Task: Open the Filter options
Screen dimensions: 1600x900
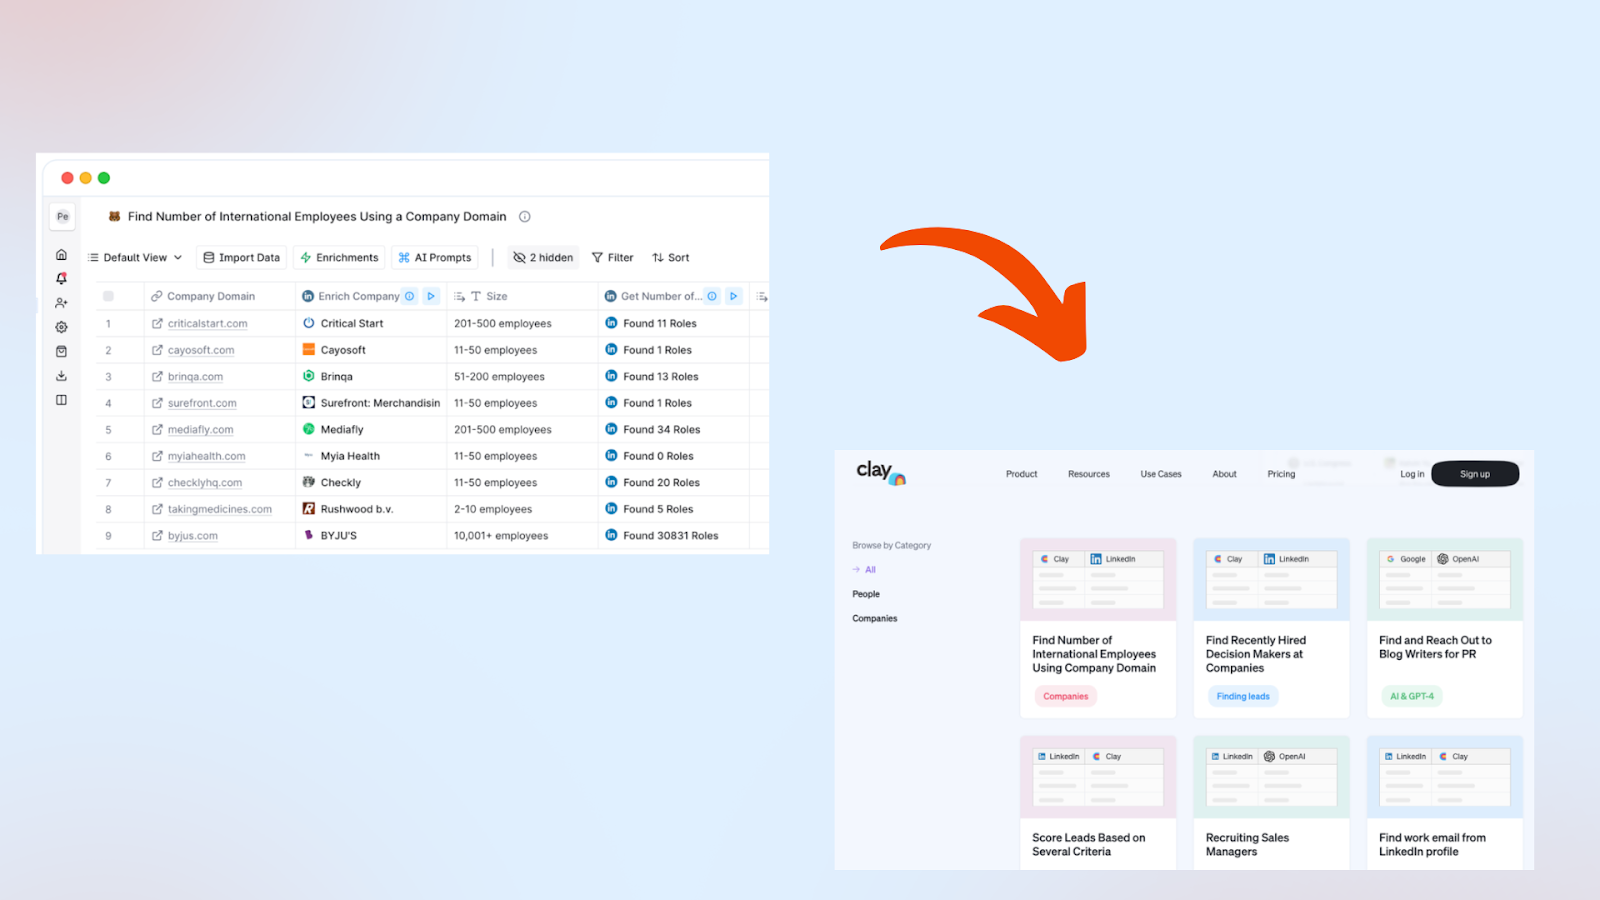Action: coord(612,257)
